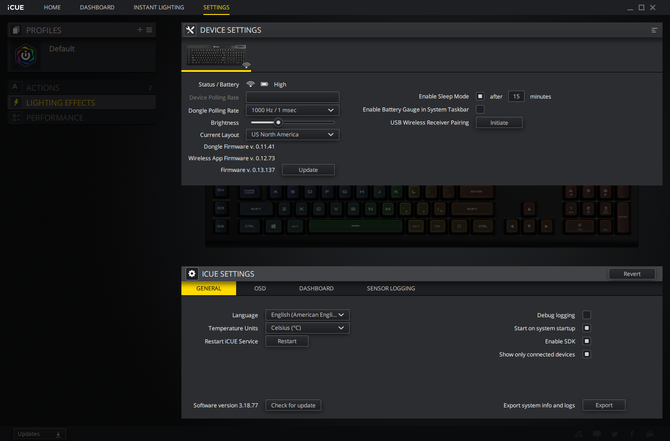Screen dimensions: 670x441
Task: Select the wireless keyboard device thumbnail
Action: 216,56
